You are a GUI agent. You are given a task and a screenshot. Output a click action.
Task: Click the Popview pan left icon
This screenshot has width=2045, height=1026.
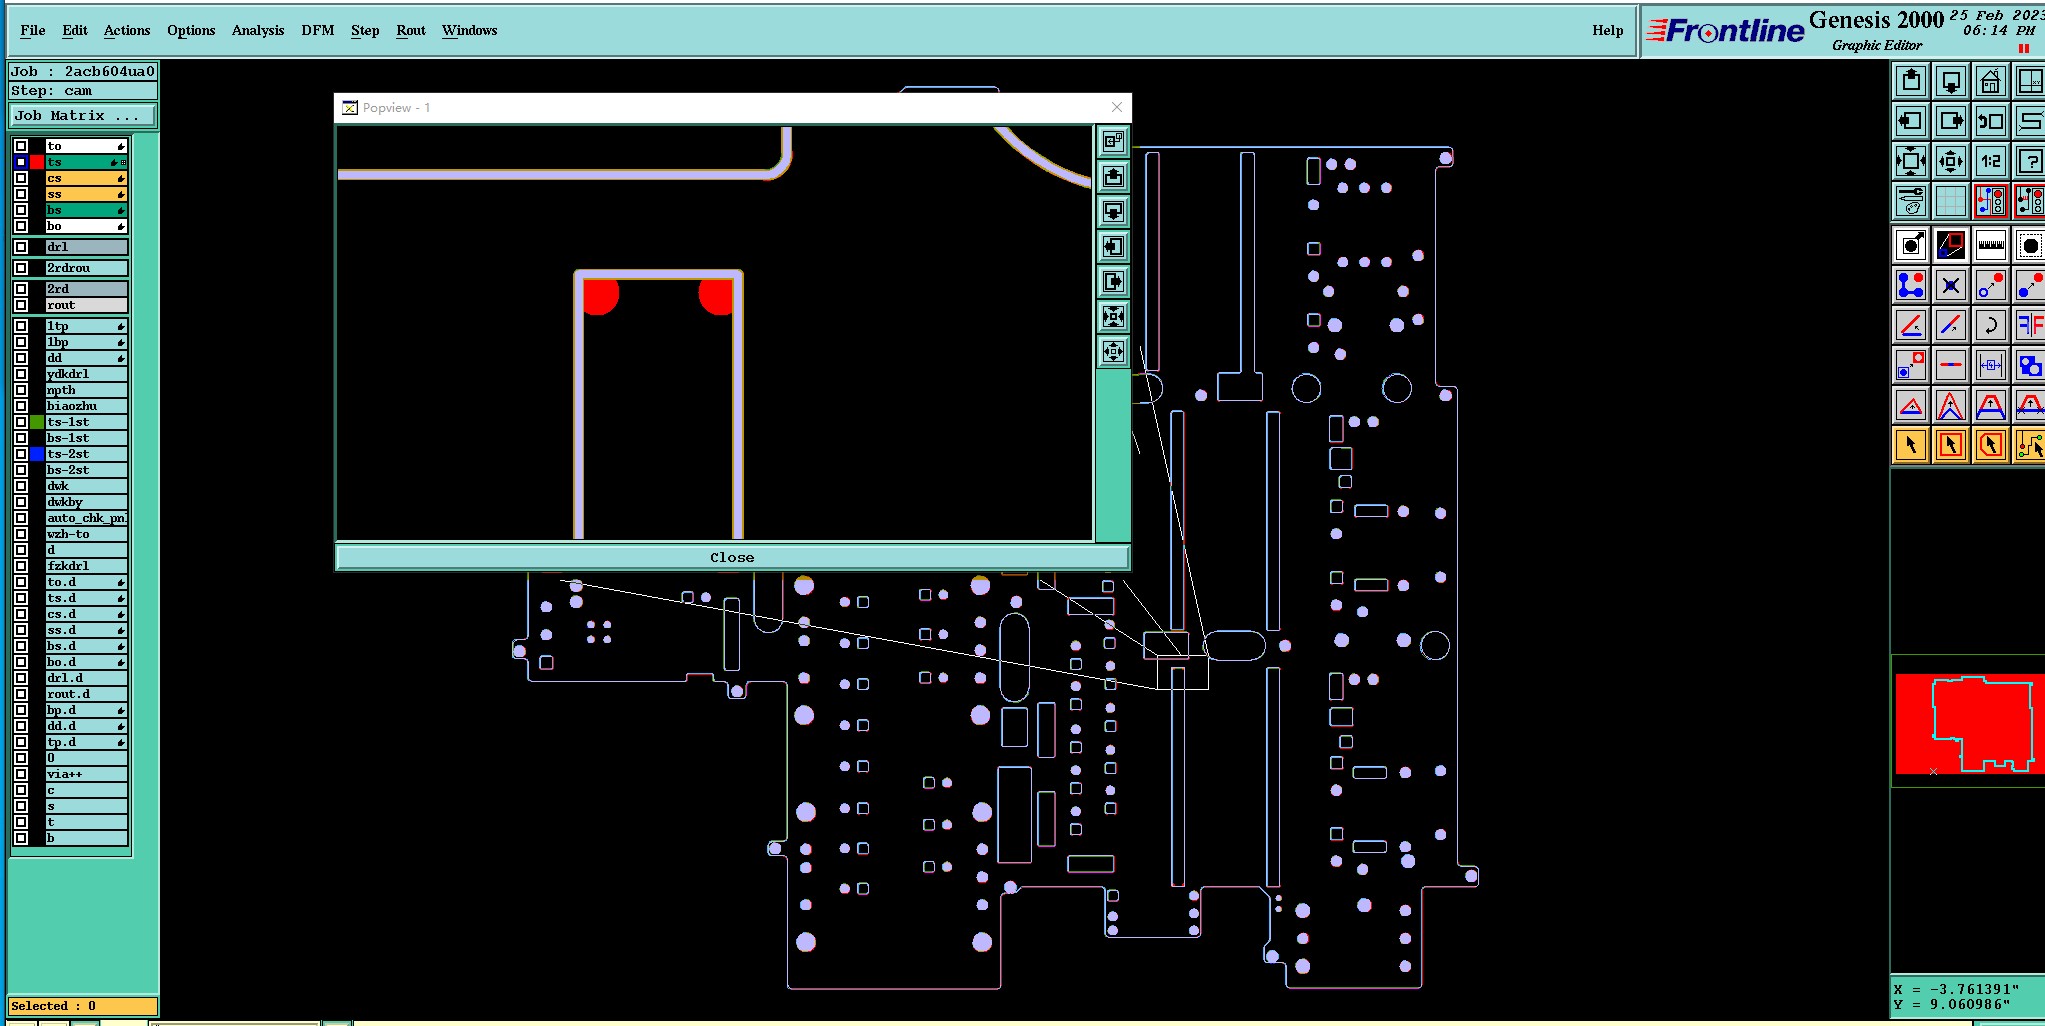coord(1113,247)
